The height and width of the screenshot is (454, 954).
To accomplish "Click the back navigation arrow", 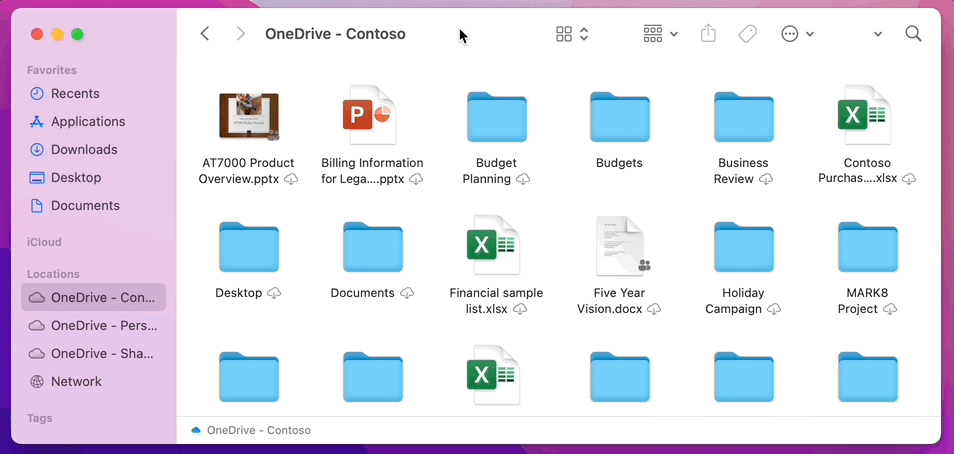I will coord(205,34).
